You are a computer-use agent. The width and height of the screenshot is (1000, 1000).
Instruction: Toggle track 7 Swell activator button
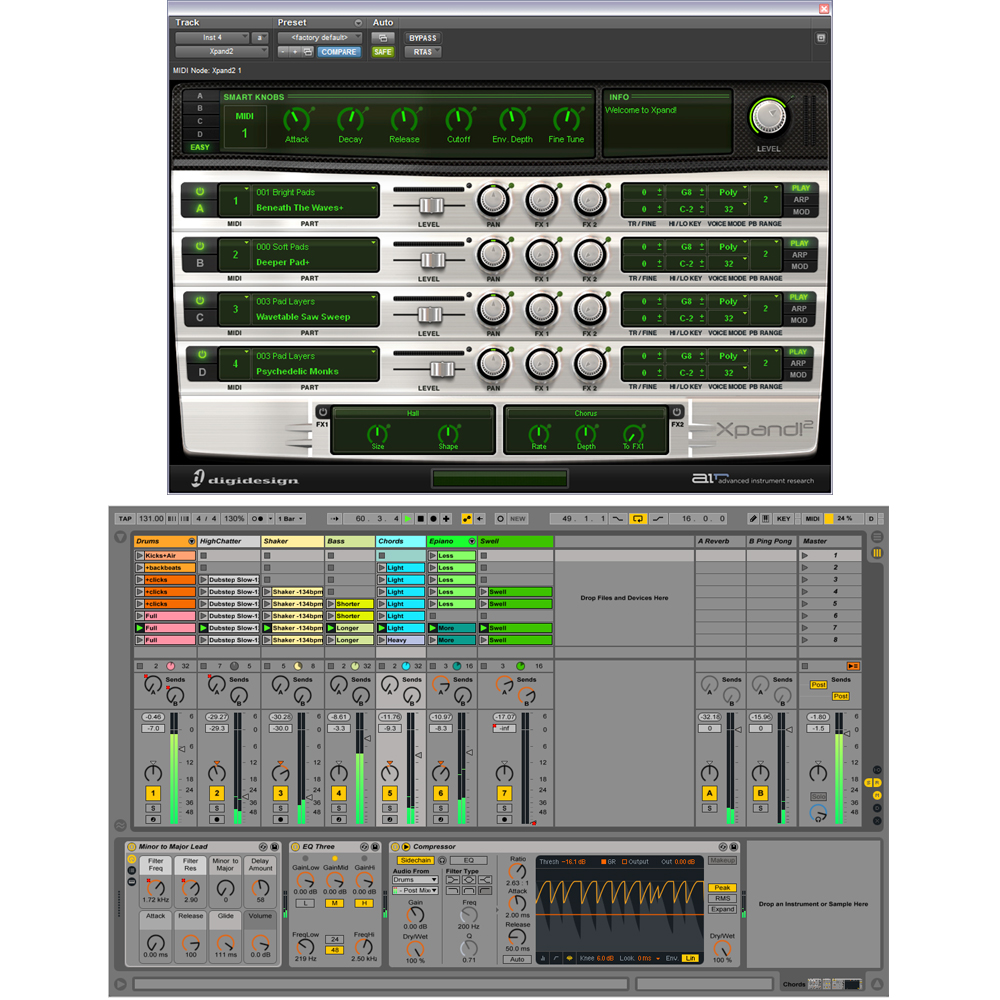tap(504, 793)
